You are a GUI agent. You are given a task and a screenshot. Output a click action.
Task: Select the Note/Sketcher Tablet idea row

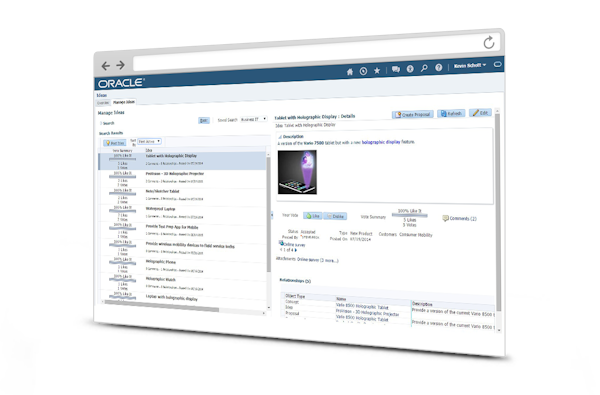click(183, 196)
